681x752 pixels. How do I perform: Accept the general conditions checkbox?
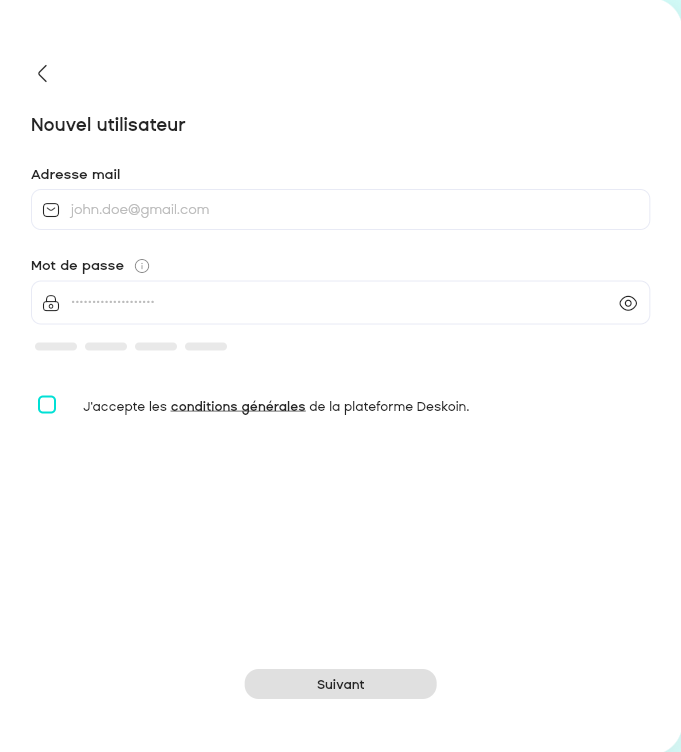[x=47, y=404]
